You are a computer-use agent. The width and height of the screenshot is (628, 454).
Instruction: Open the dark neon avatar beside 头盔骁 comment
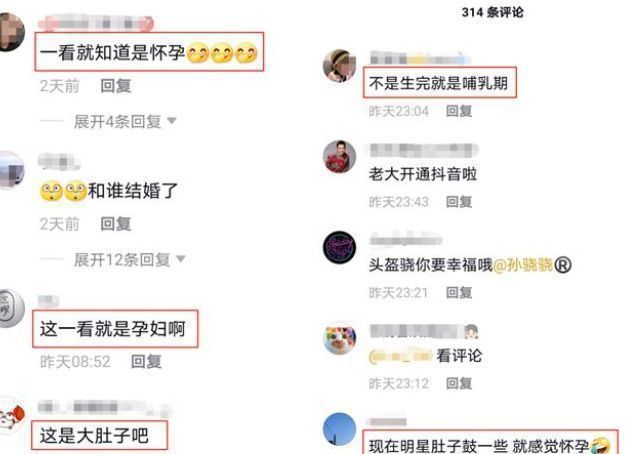coord(340,247)
